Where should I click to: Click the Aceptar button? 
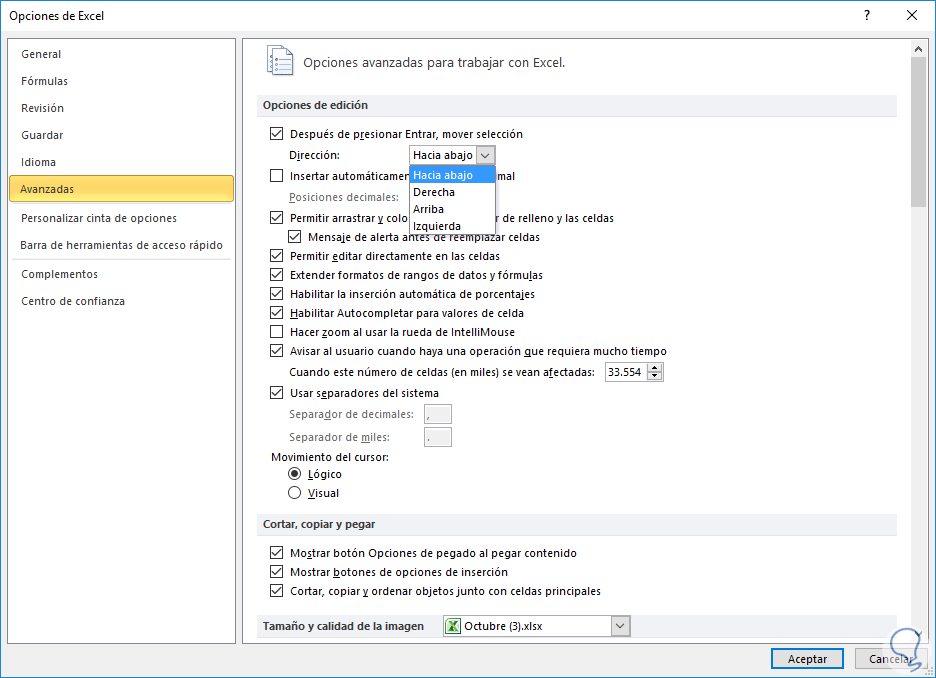807,659
